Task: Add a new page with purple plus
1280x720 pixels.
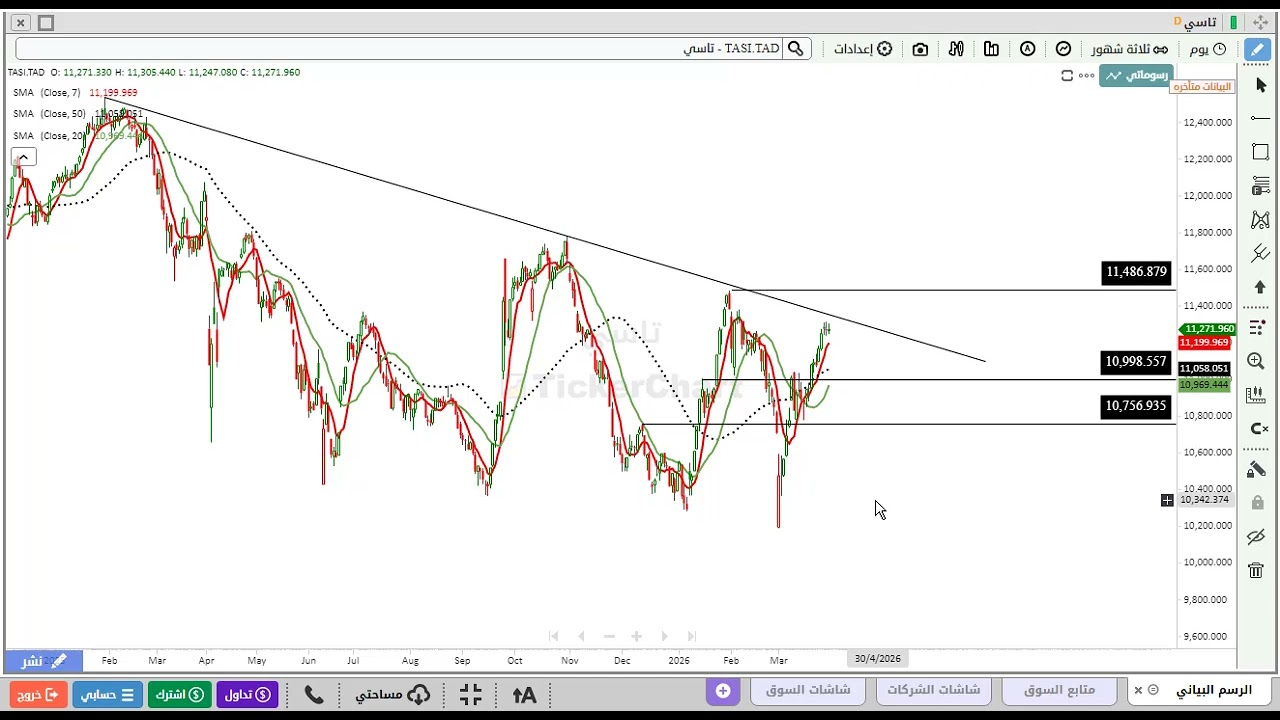Action: [x=723, y=691]
